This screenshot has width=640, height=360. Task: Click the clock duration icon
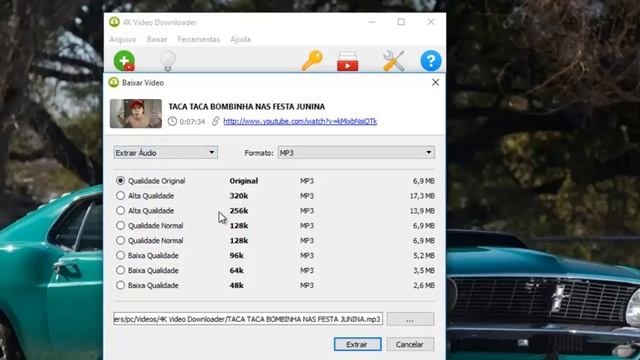(x=172, y=121)
